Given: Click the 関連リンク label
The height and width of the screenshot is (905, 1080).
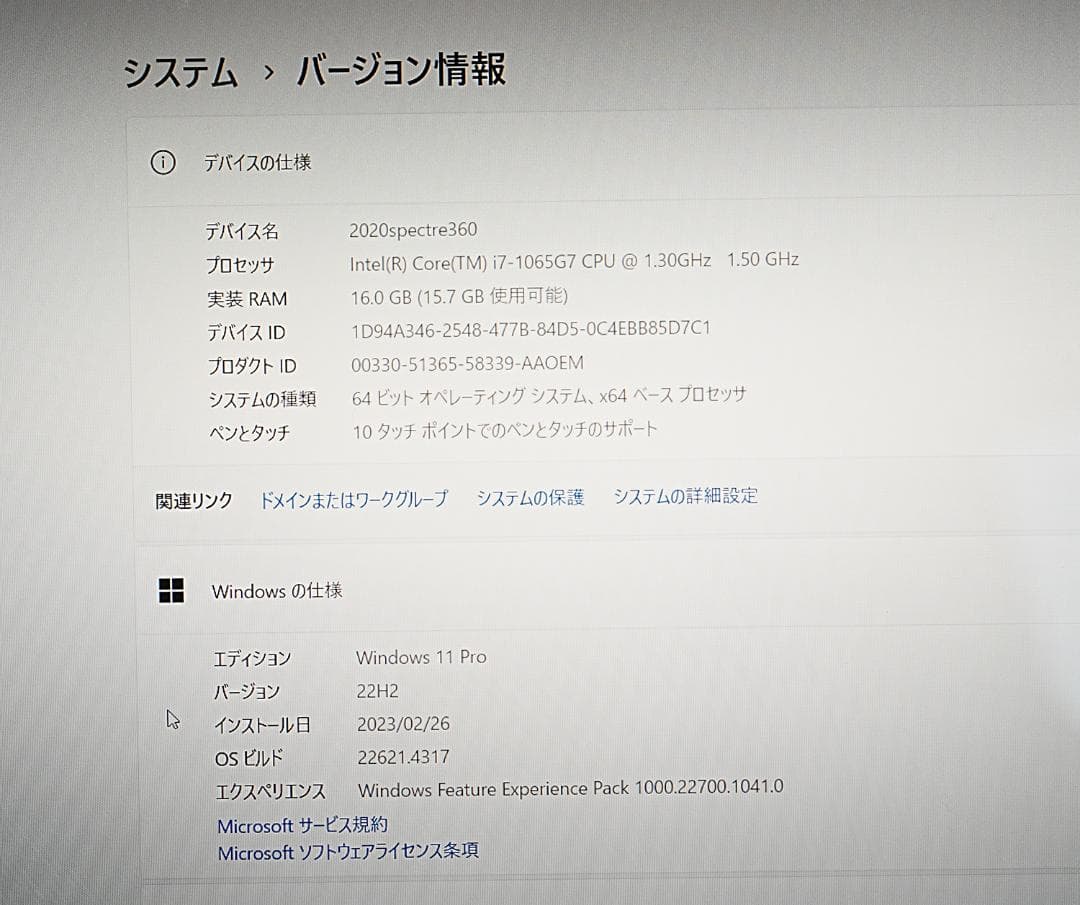Looking at the screenshot, I should point(194,501).
